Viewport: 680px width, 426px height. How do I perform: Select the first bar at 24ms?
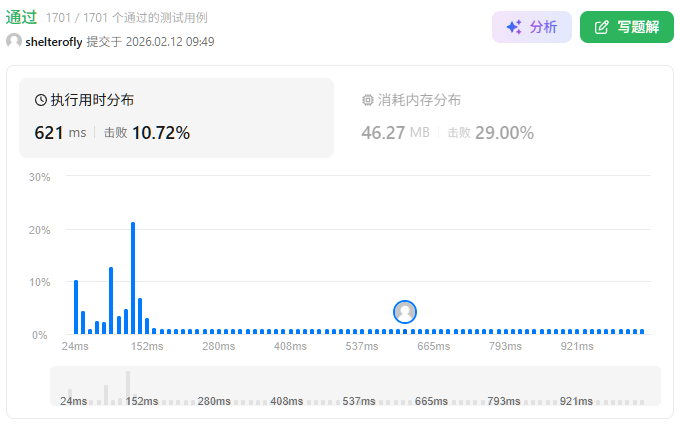tap(76, 307)
